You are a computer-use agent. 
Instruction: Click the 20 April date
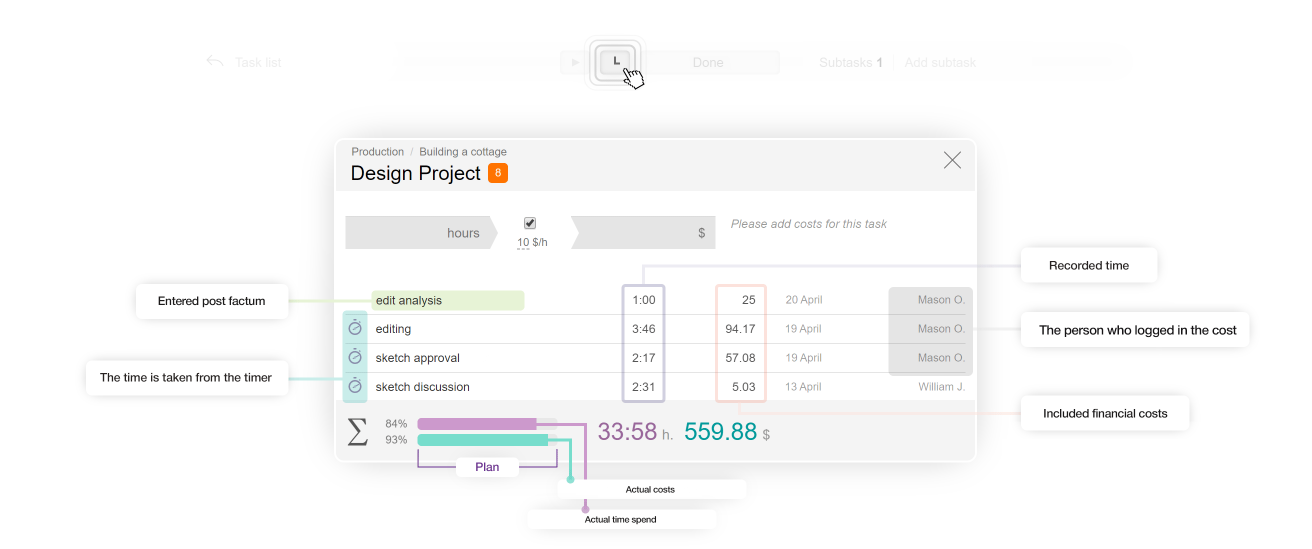click(804, 300)
